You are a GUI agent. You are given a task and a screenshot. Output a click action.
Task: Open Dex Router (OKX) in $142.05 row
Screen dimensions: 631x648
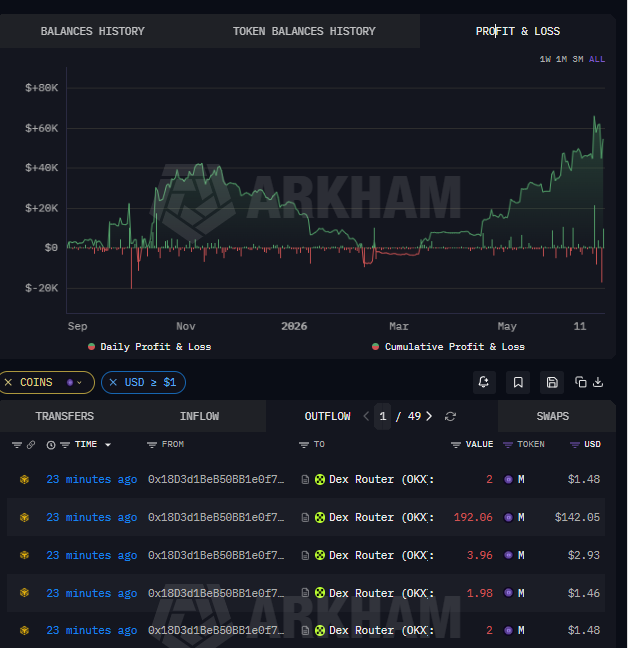point(382,517)
